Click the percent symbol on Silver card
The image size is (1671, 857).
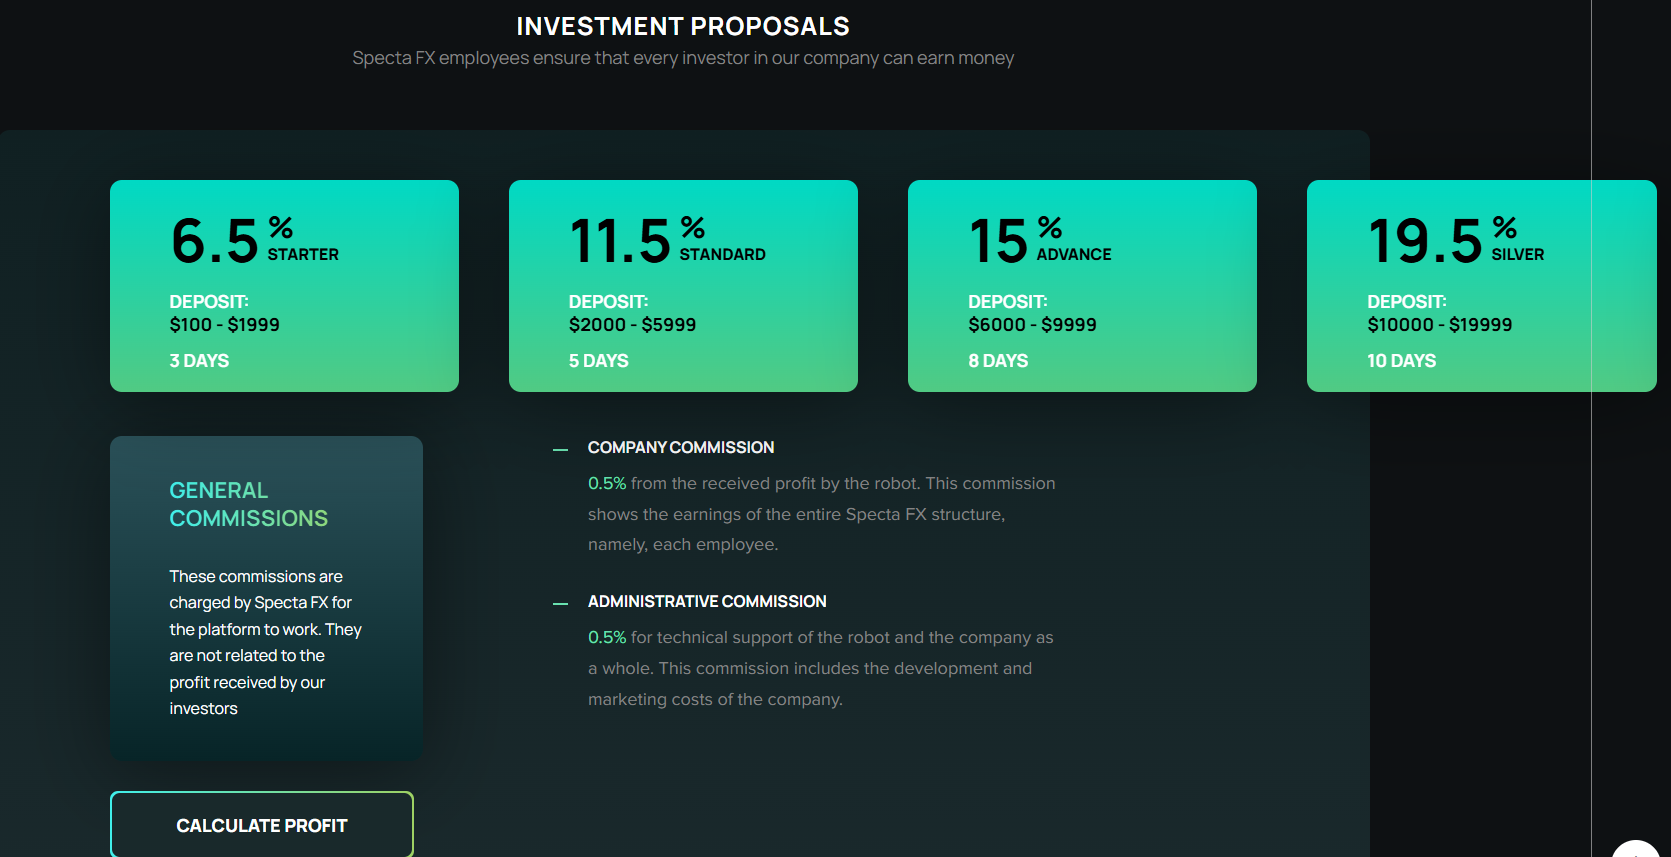[1505, 227]
